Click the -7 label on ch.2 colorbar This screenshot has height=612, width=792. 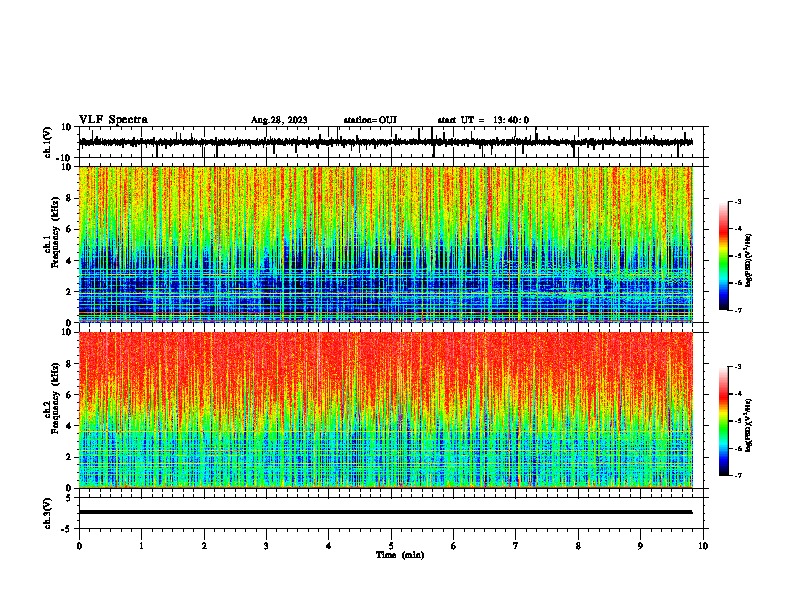[x=737, y=475]
